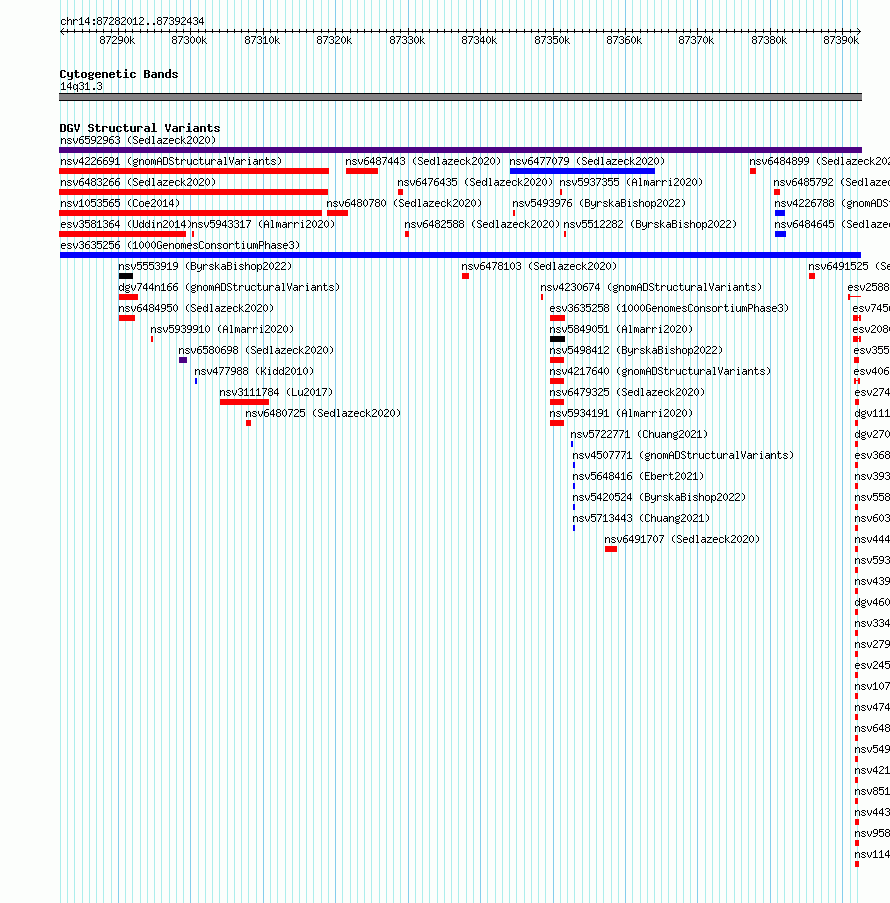Viewport: 890px width, 903px height.
Task: Open nsv6480780 (Sedlazeck2020) label
Action: (x=404, y=203)
